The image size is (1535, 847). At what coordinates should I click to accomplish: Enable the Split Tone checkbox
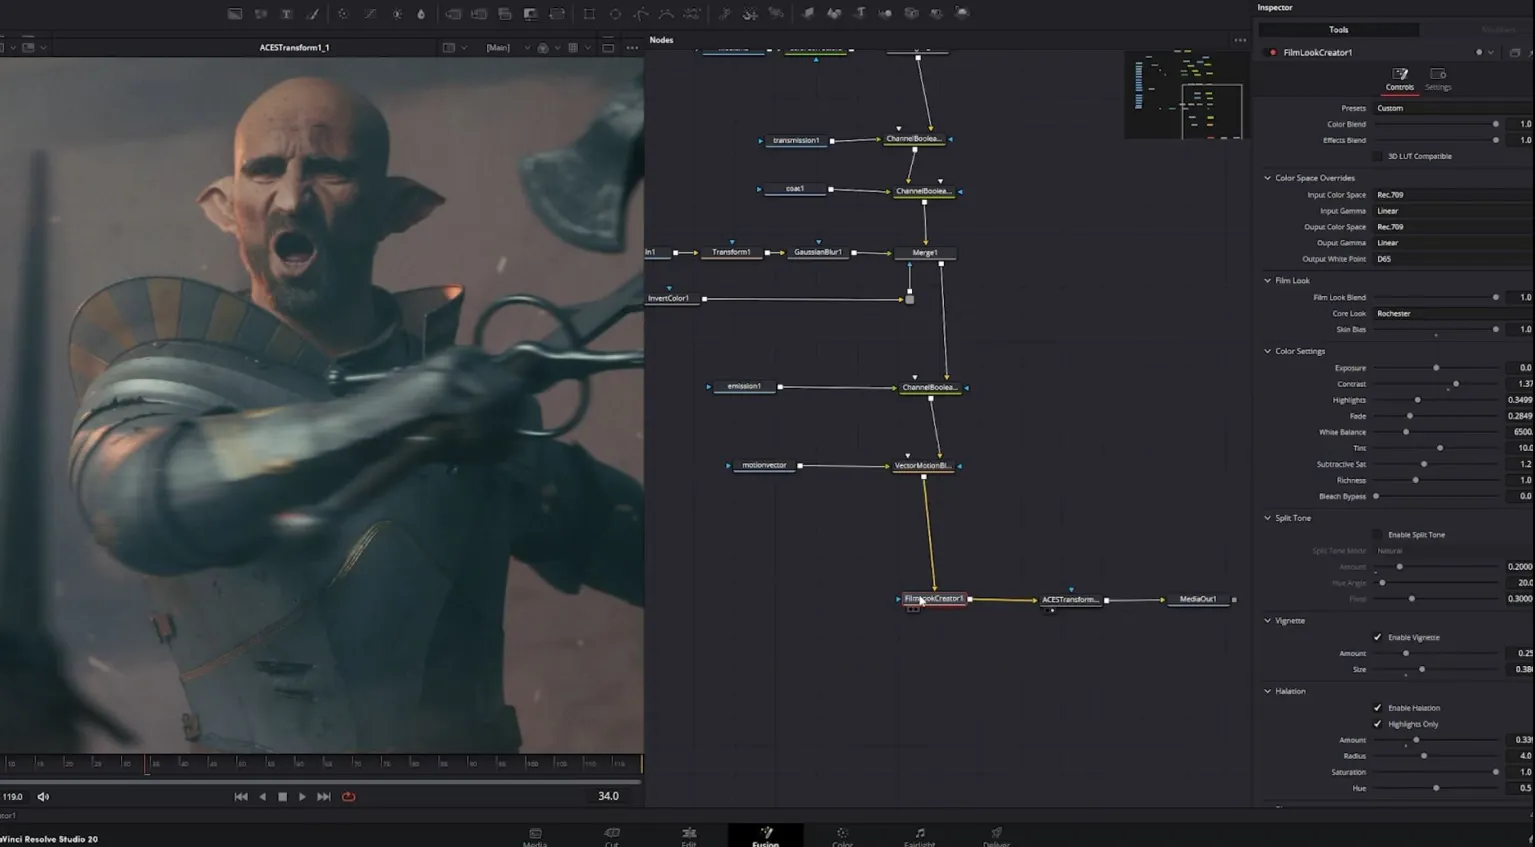pos(1377,535)
